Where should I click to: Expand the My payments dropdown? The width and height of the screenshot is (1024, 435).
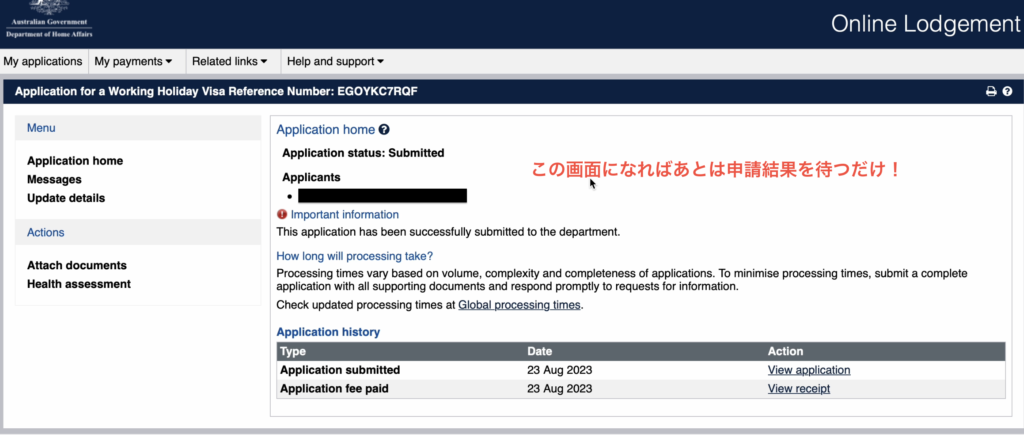coord(133,62)
